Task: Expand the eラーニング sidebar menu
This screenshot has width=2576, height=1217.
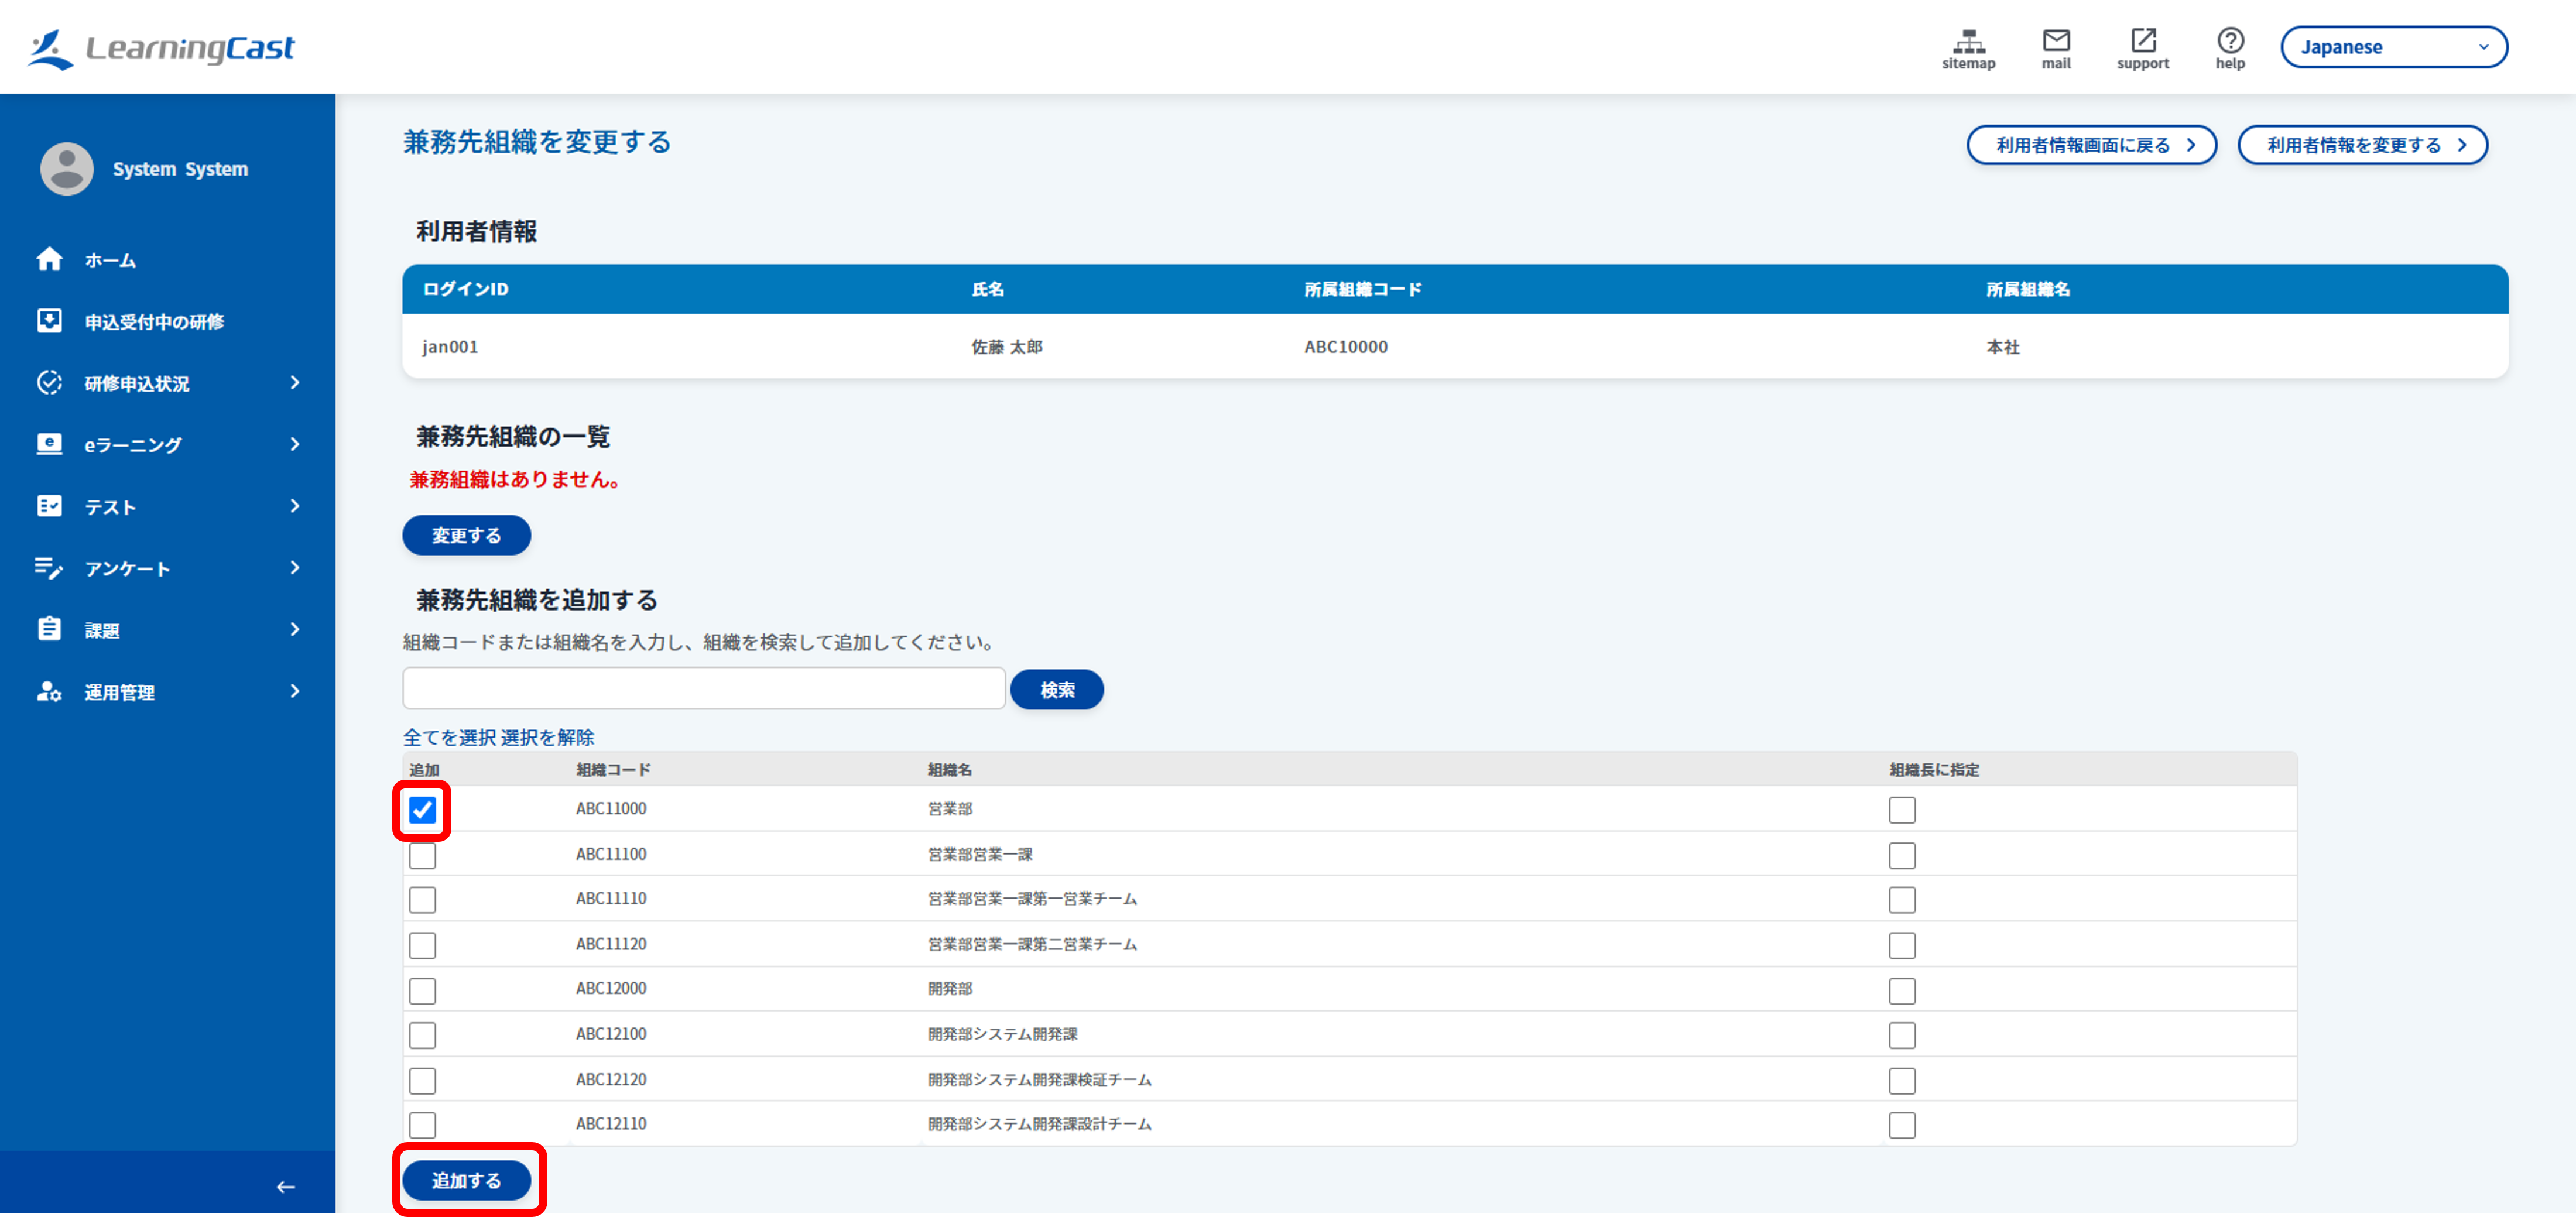Action: [x=167, y=444]
